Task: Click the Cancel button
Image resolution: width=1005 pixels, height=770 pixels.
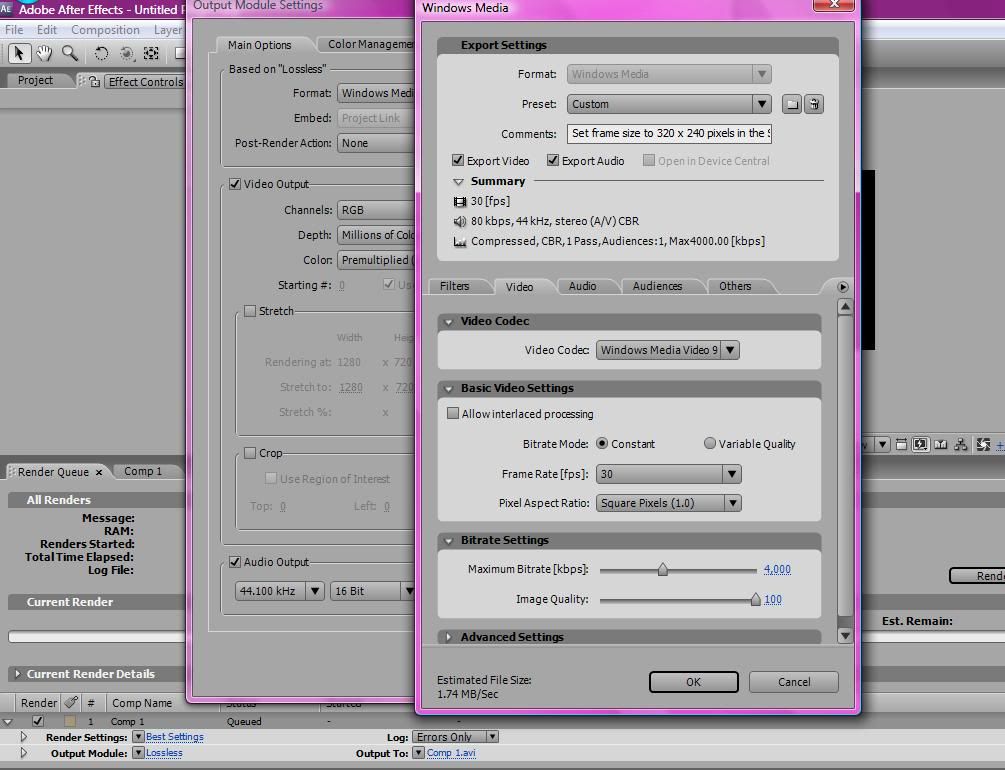Action: click(x=794, y=682)
